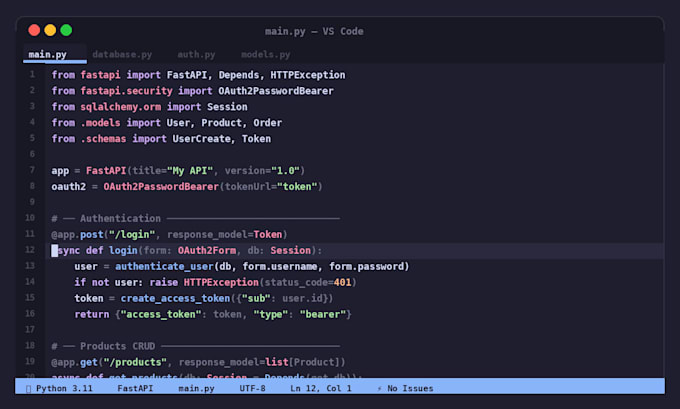Click FastAPI in the status bar
This screenshot has width=680, height=409.
135,388
